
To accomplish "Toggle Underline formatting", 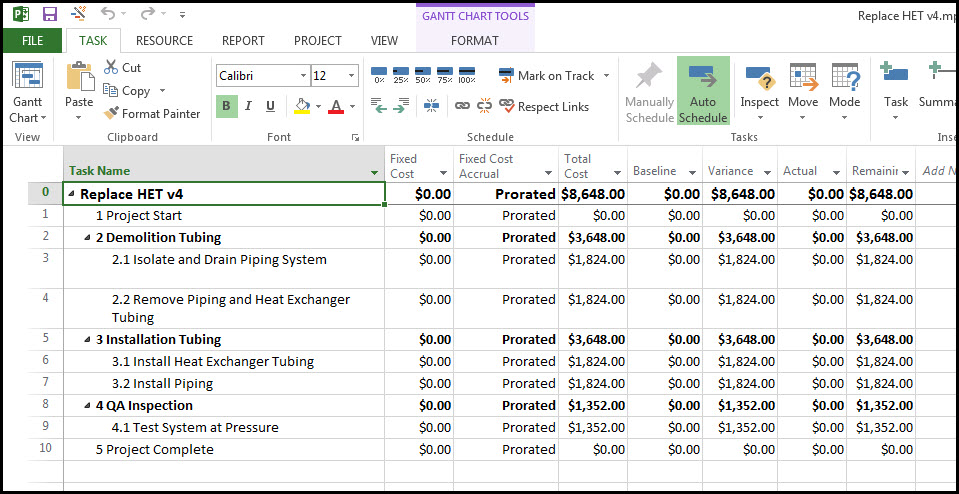I will [270, 106].
